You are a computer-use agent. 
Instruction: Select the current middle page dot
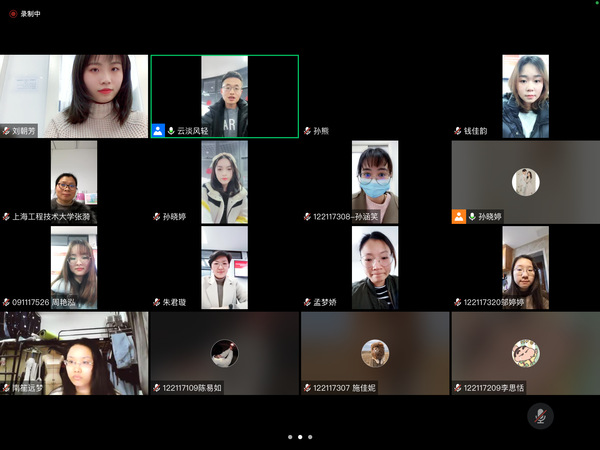pyautogui.click(x=300, y=437)
